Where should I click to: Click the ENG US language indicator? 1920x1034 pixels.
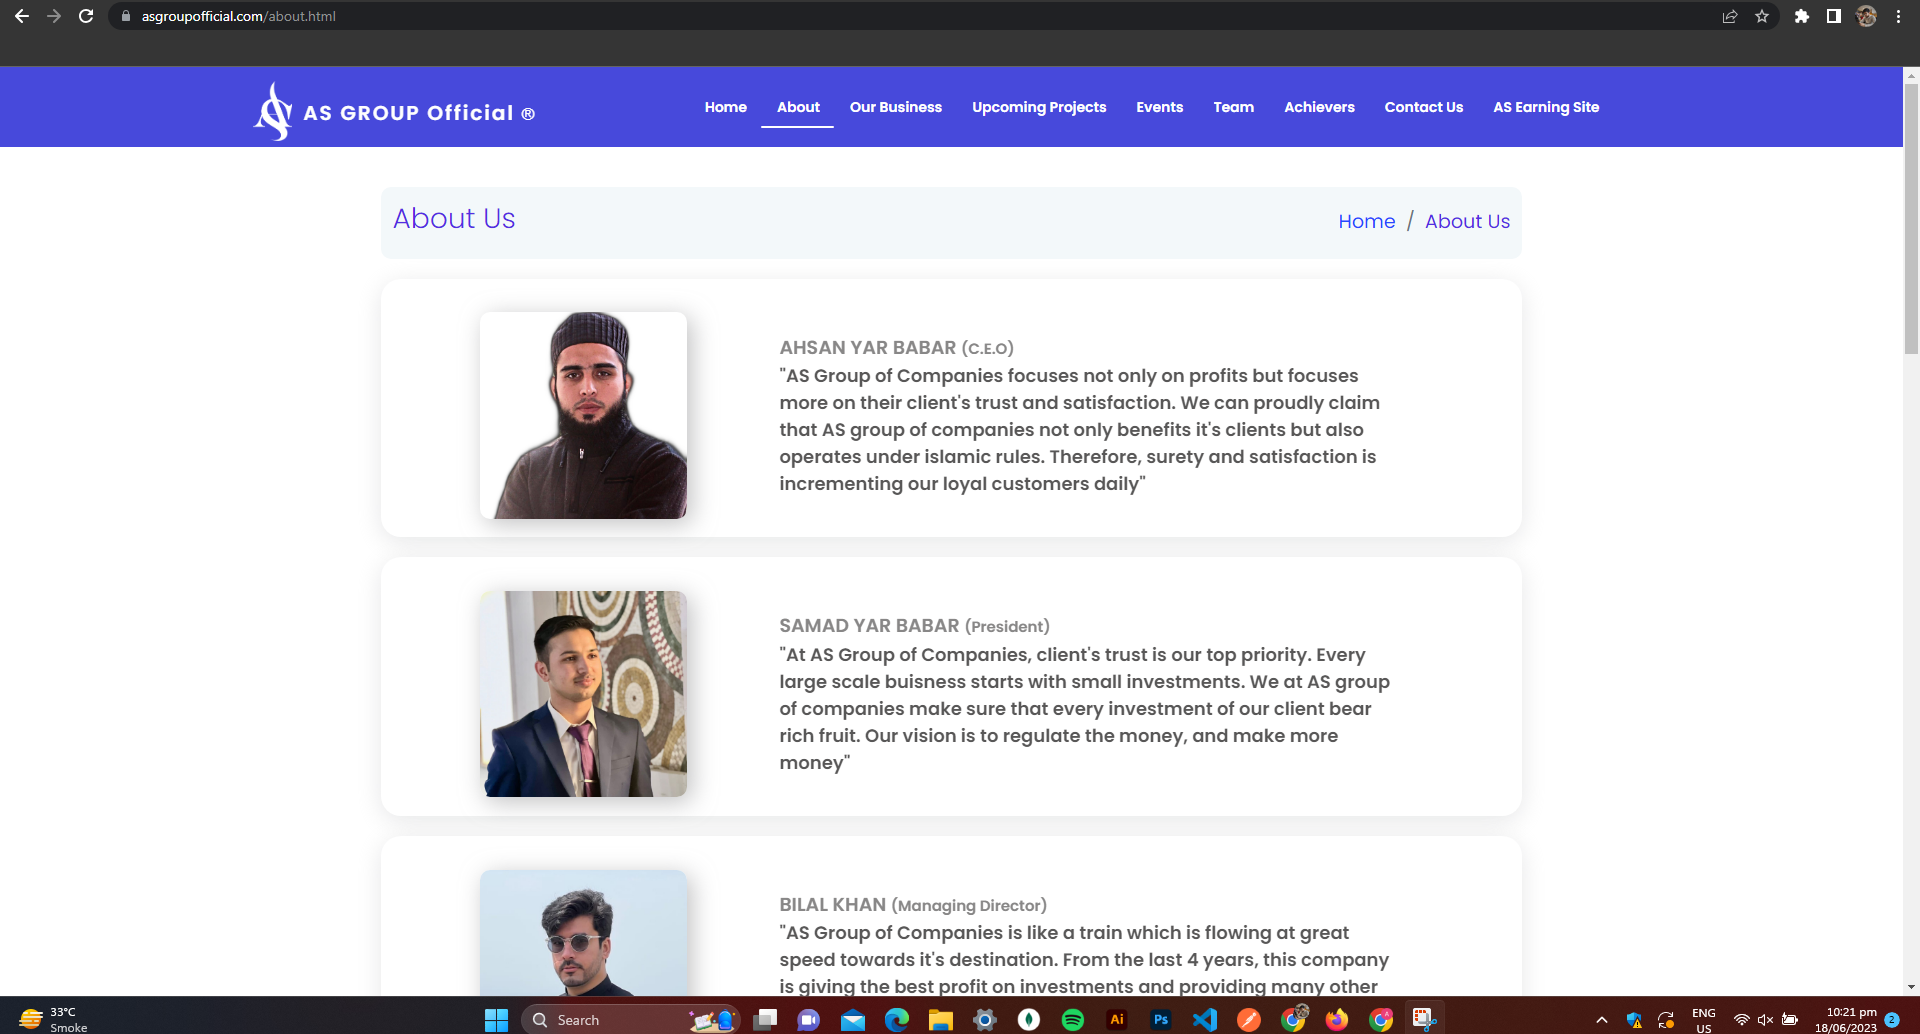pos(1704,1020)
